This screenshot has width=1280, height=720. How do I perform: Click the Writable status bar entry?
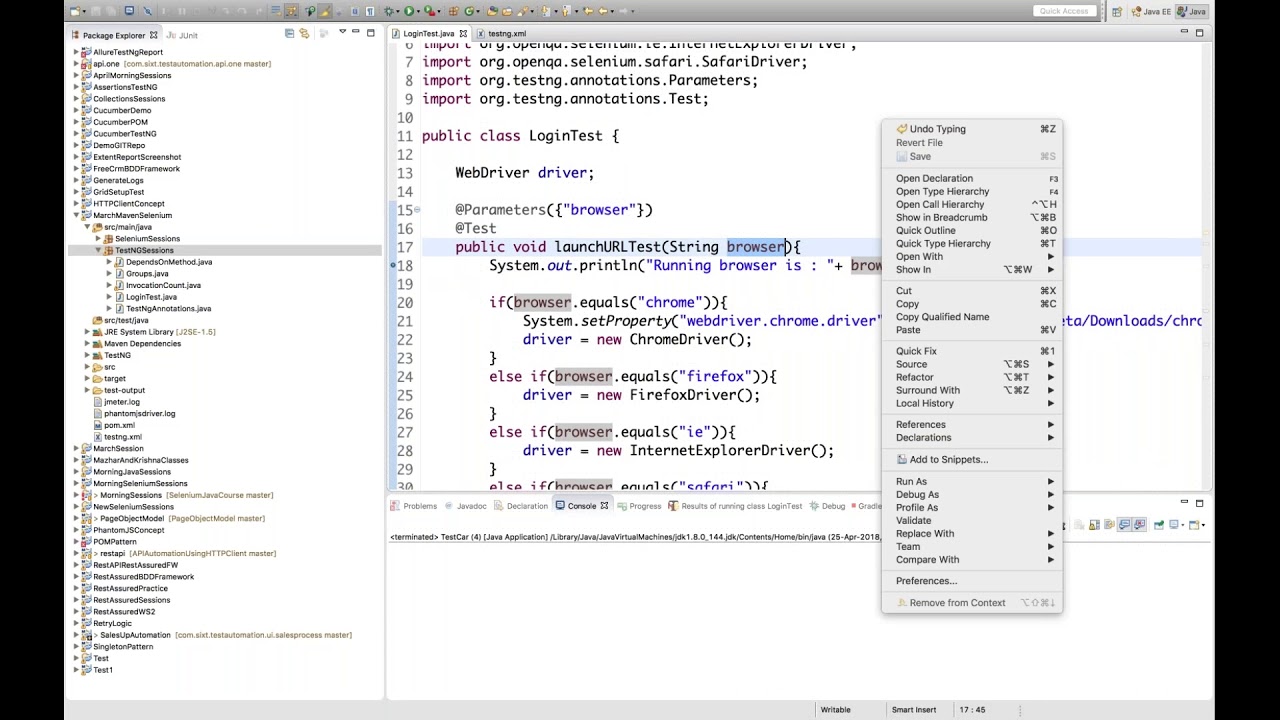tap(836, 710)
